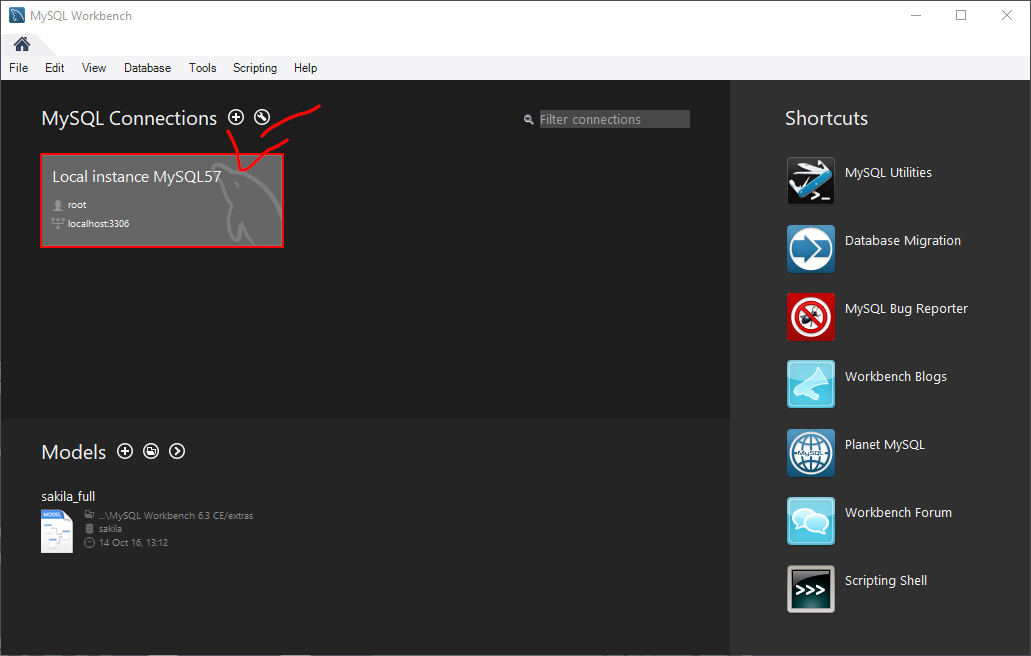Screen dimensions: 1031x656
Task: Click the model path MySQL Workbench 6.3 CE/extras
Action: point(176,515)
